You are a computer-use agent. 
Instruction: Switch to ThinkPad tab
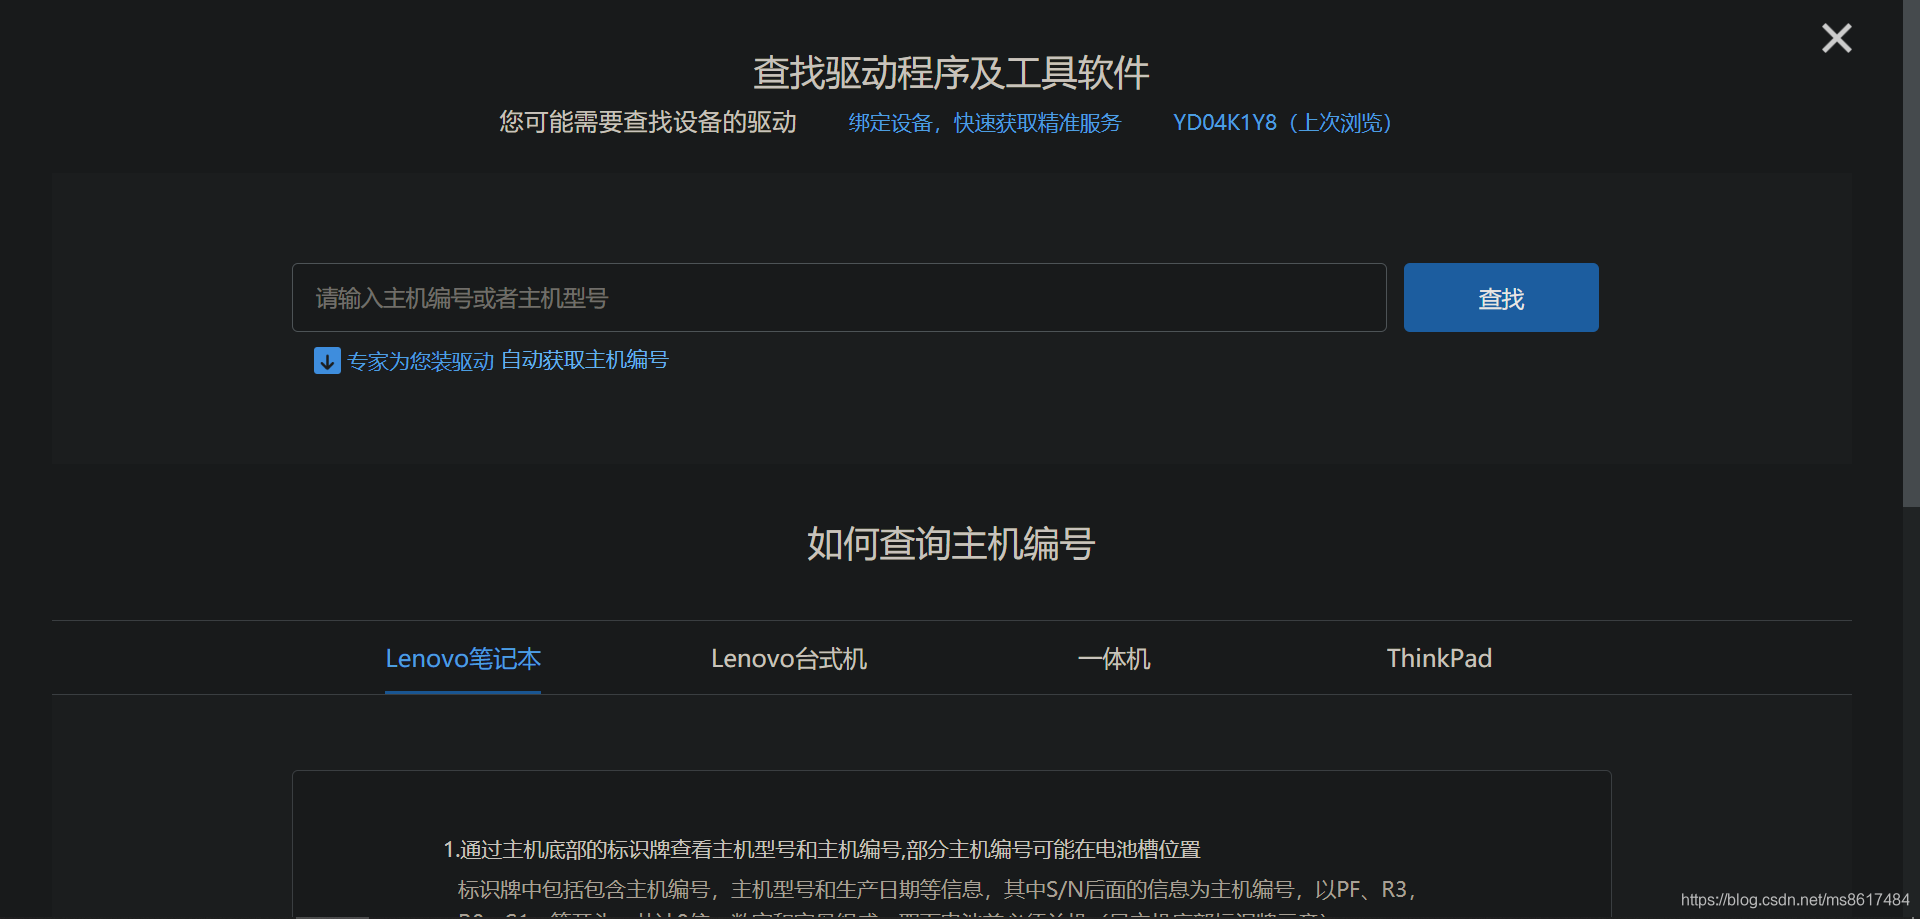click(1439, 658)
